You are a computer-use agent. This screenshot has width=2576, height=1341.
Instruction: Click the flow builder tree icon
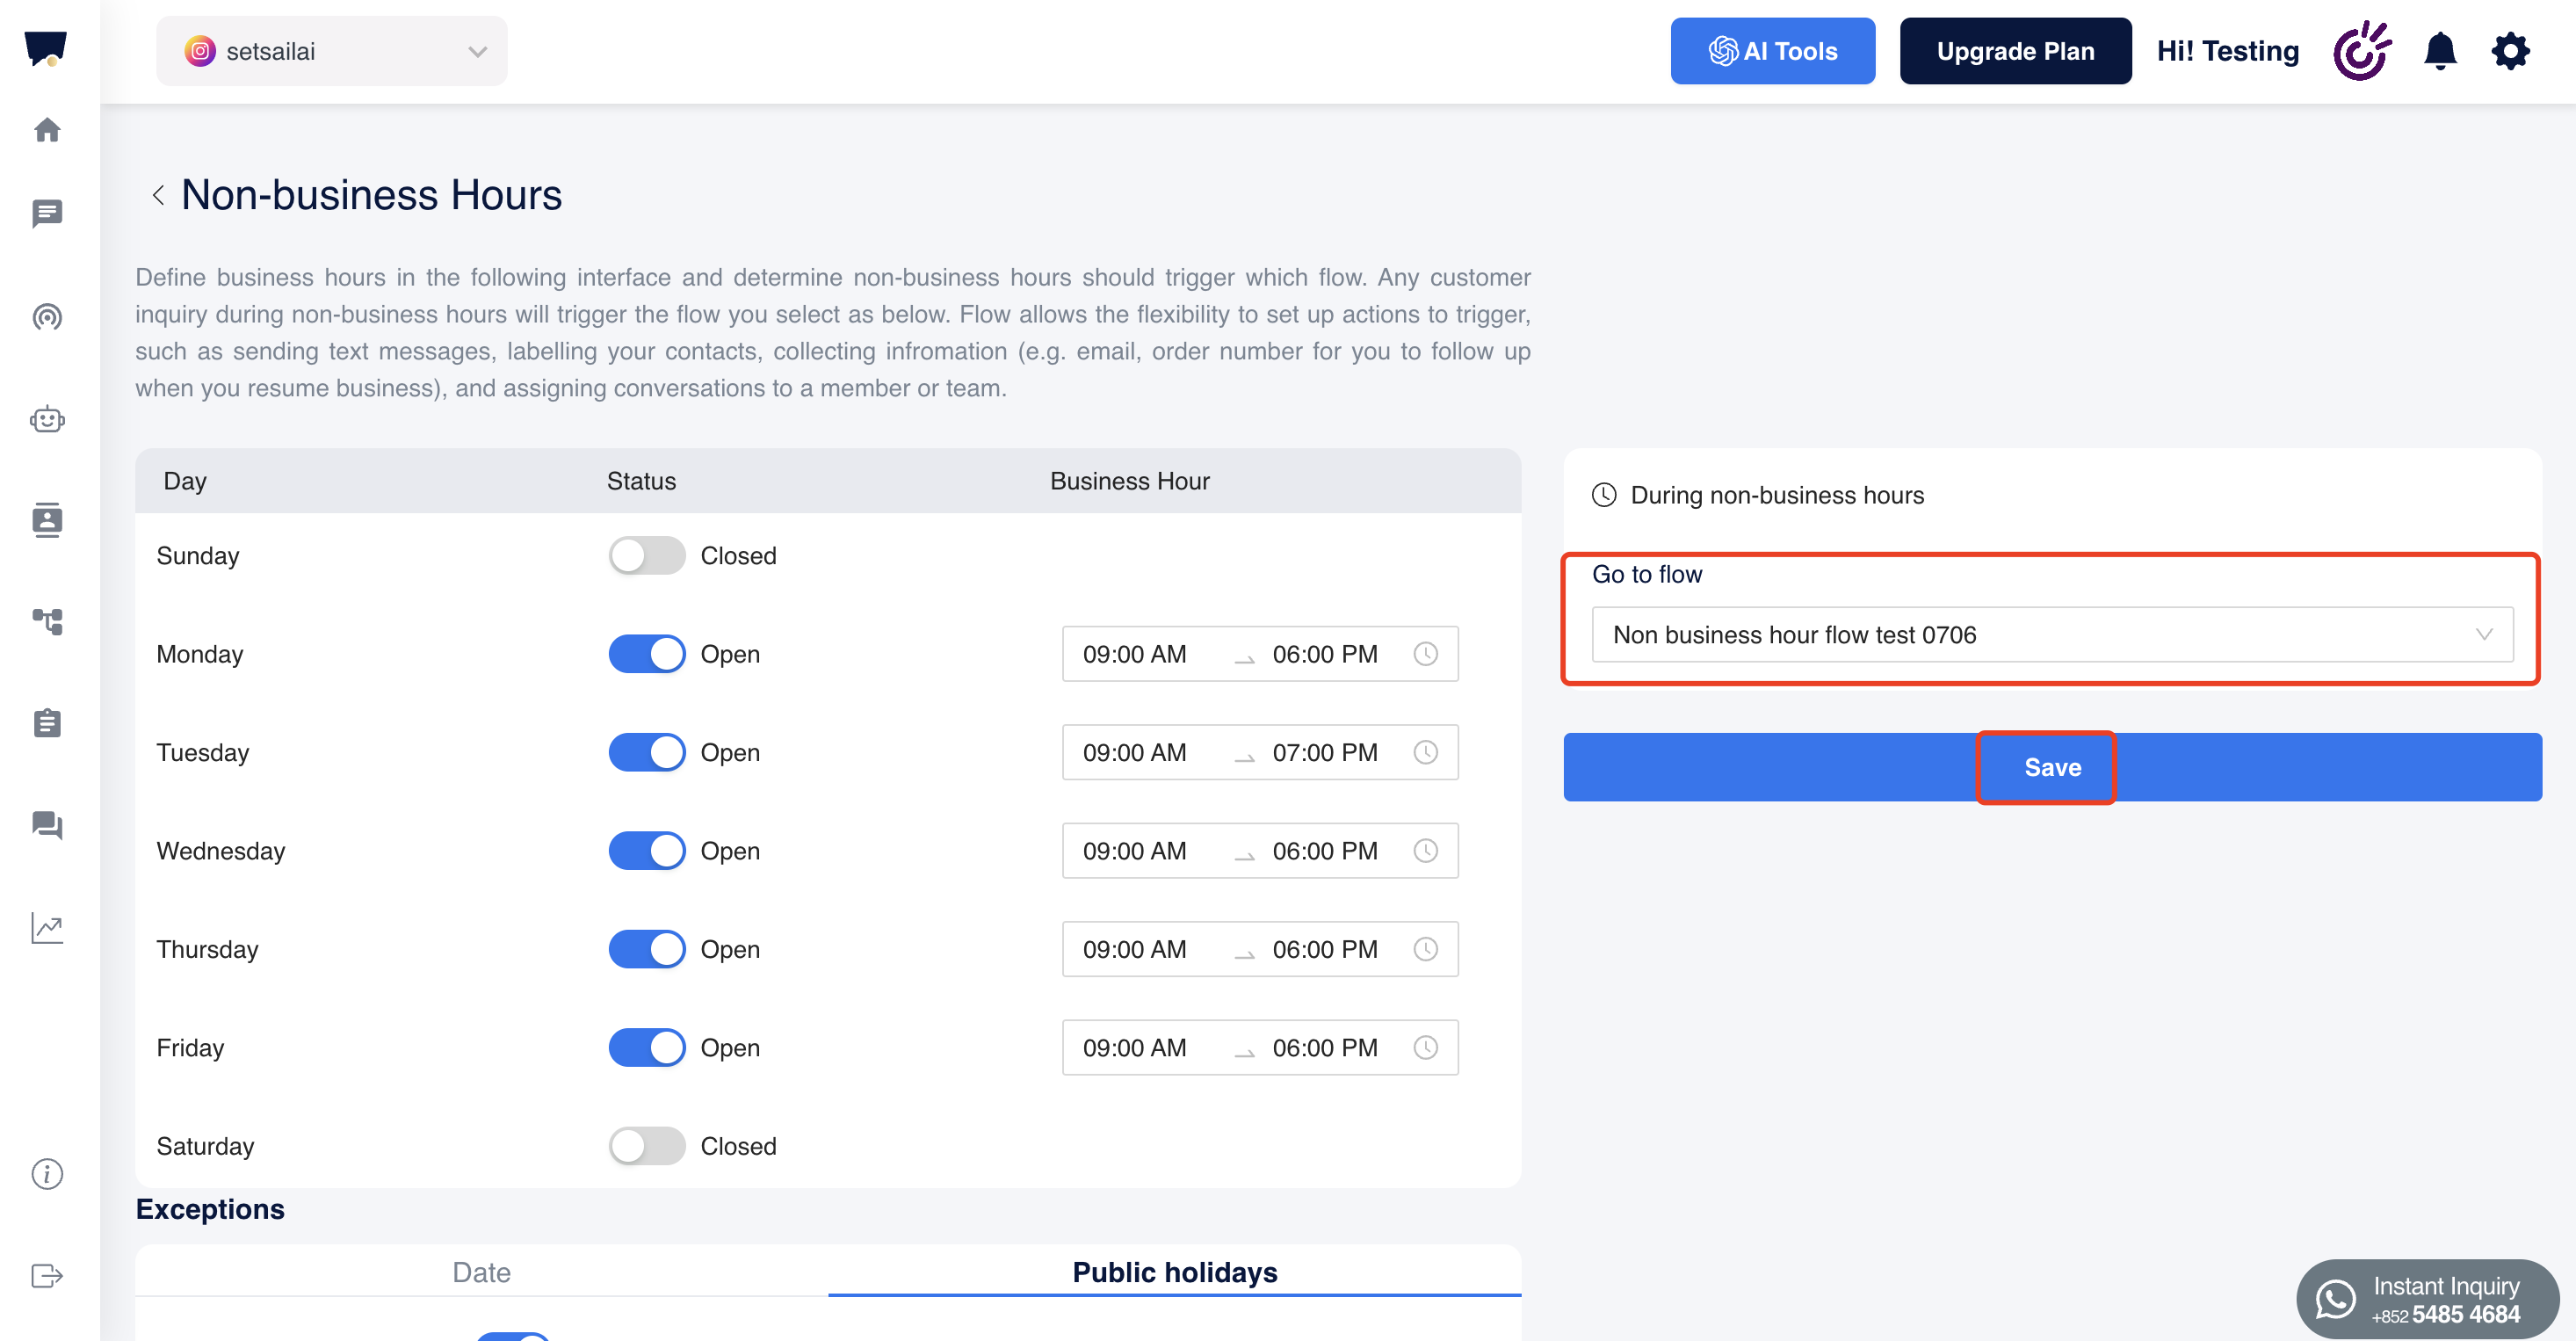[x=47, y=621]
